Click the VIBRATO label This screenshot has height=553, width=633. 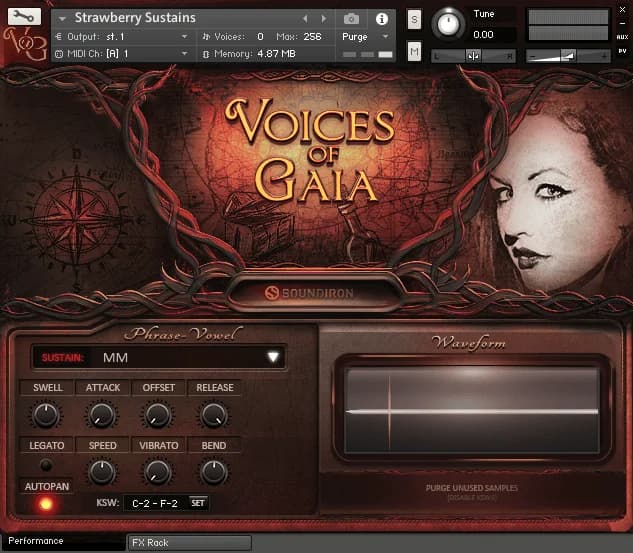[x=159, y=445]
